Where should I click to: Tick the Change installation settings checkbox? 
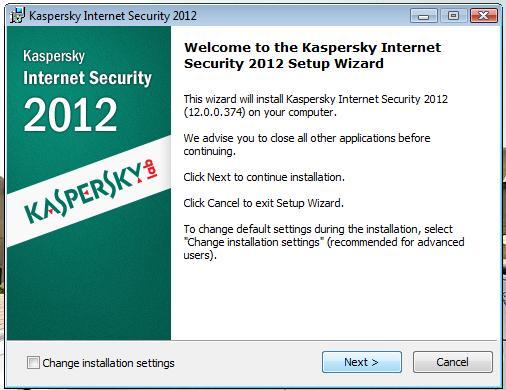point(33,362)
